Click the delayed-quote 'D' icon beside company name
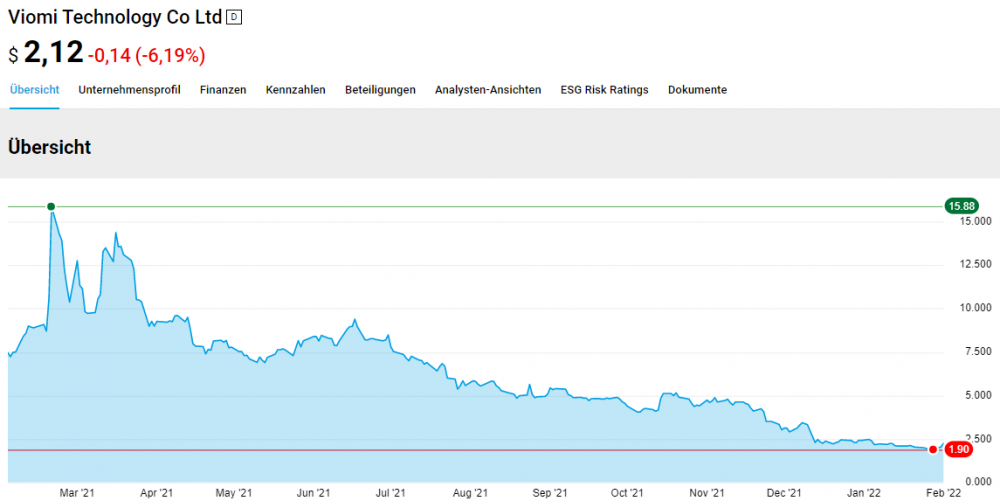The width and height of the screenshot is (1000, 501). pyautogui.click(x=234, y=18)
